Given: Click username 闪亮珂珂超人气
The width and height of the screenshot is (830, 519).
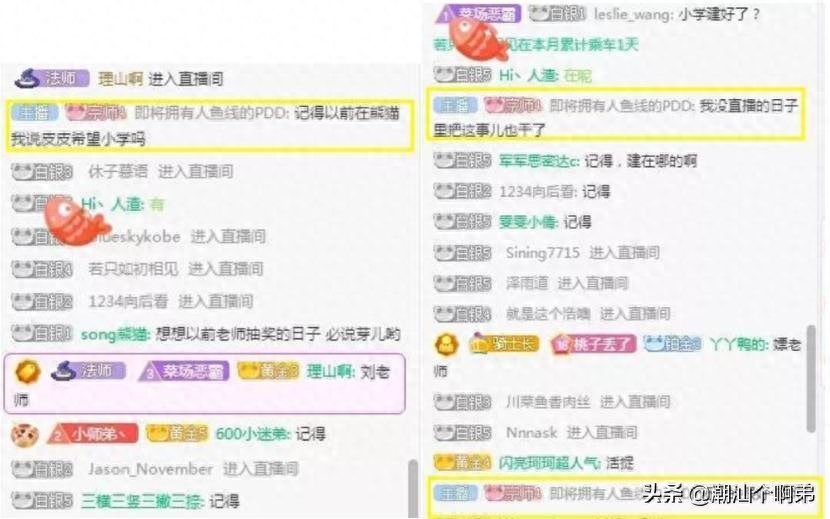Looking at the screenshot, I should pos(549,464).
